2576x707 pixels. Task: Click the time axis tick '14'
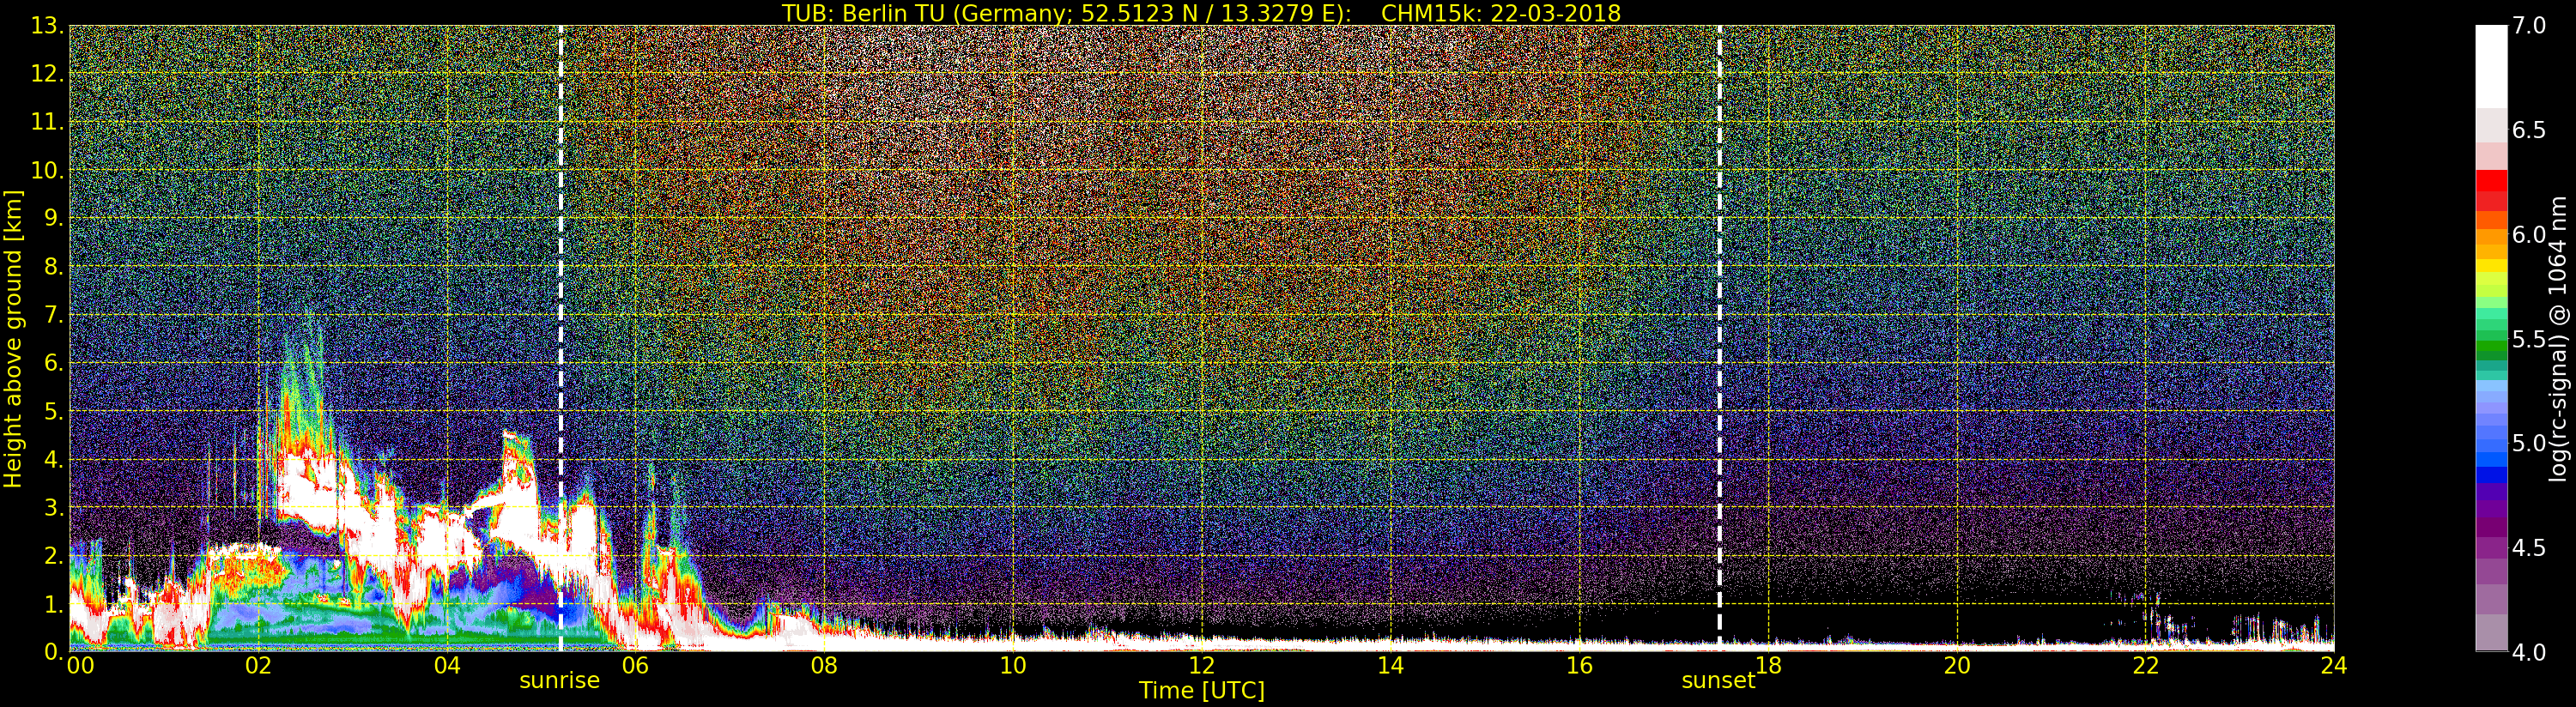[x=1390, y=666]
